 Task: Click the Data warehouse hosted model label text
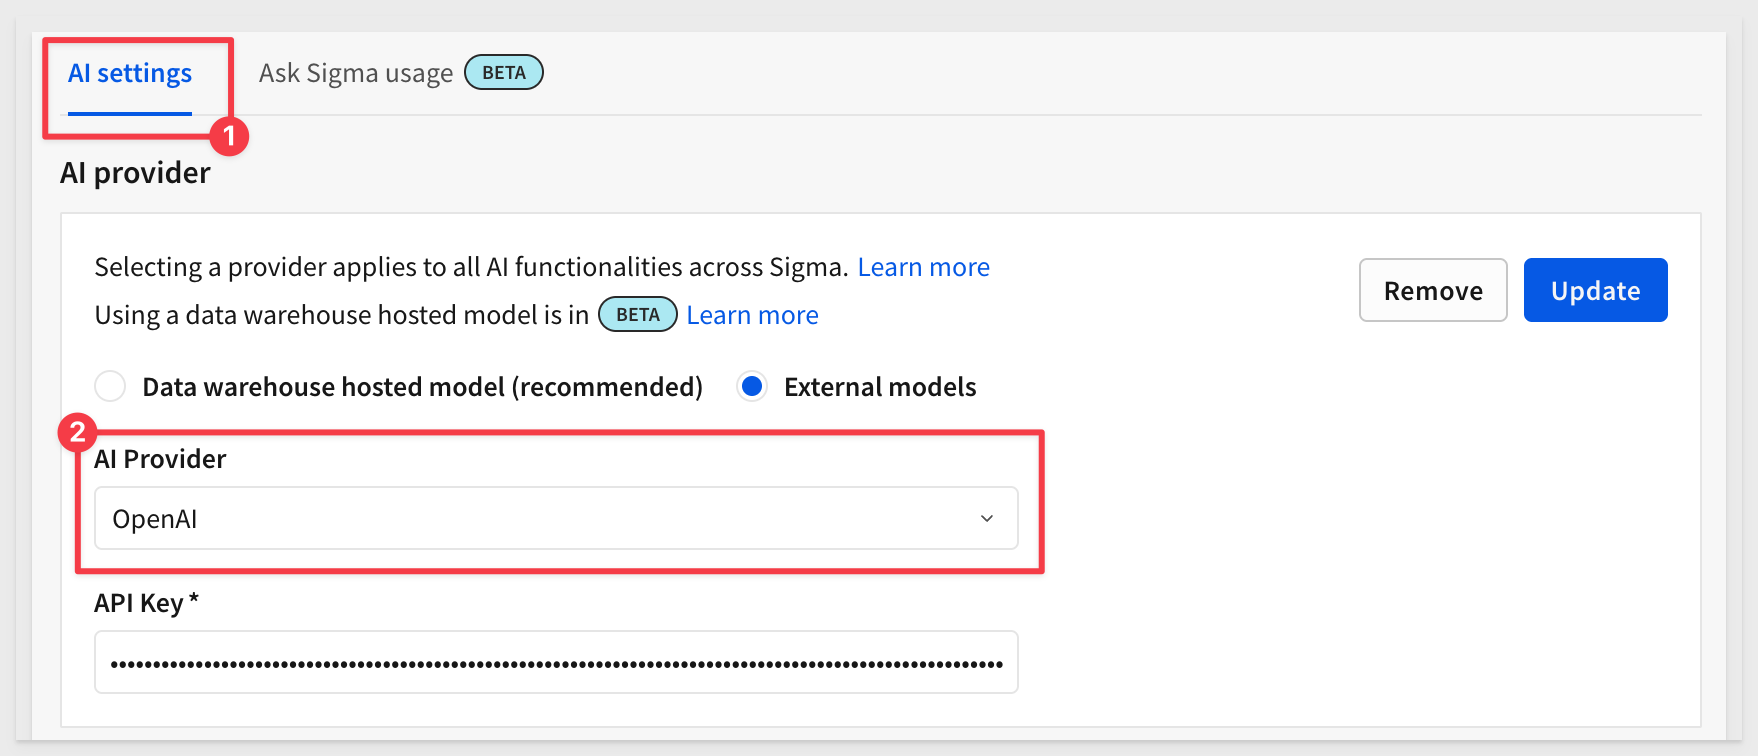pos(423,387)
